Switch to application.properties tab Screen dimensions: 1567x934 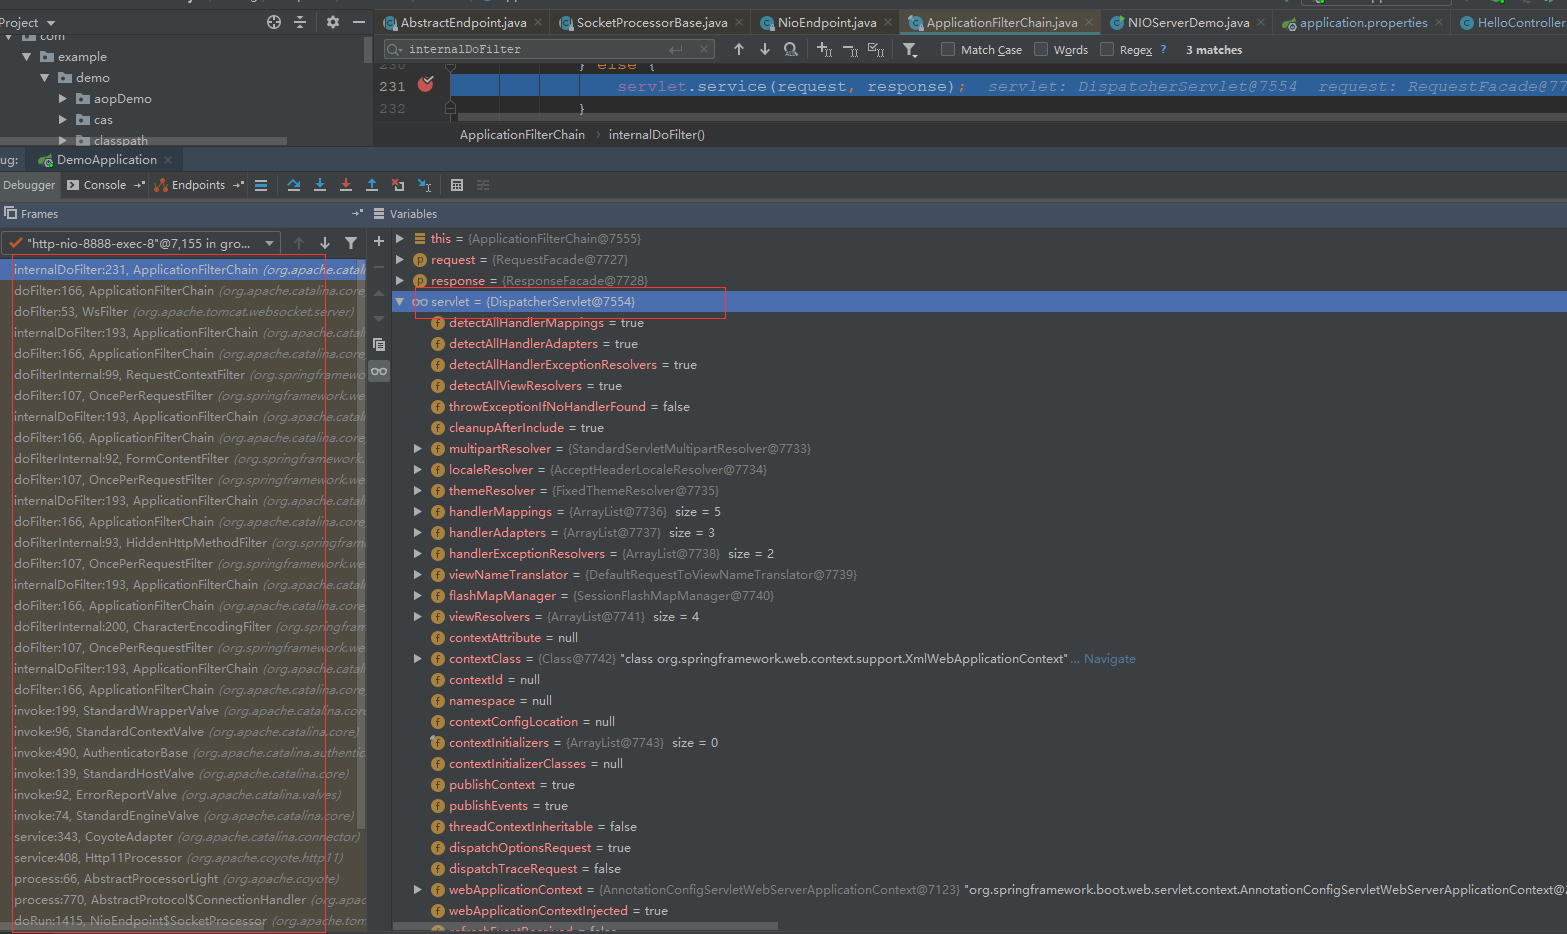[1363, 22]
